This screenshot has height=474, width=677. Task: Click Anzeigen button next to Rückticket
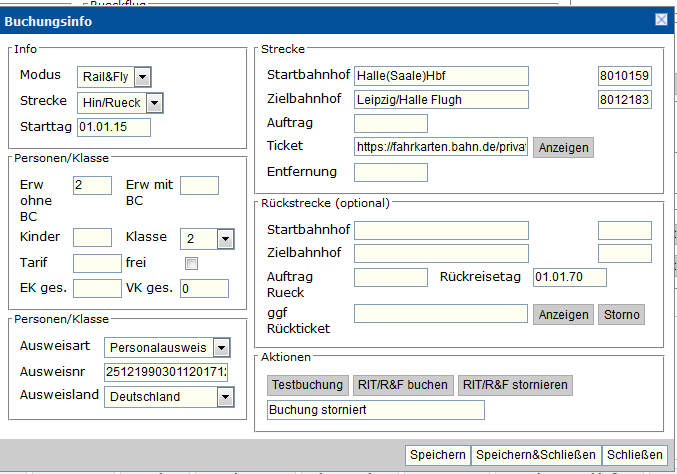click(x=563, y=314)
